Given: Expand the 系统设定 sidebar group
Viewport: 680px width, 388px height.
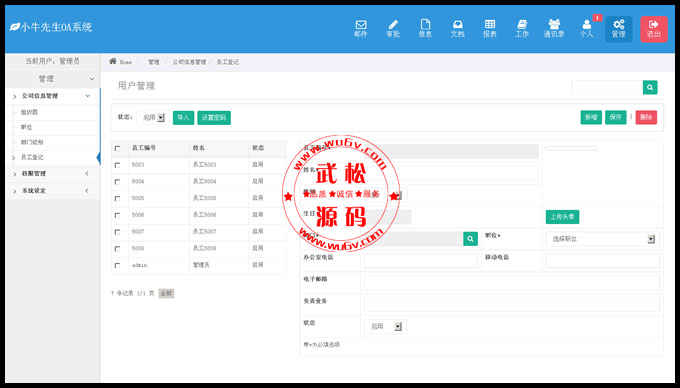Looking at the screenshot, I should (x=52, y=190).
